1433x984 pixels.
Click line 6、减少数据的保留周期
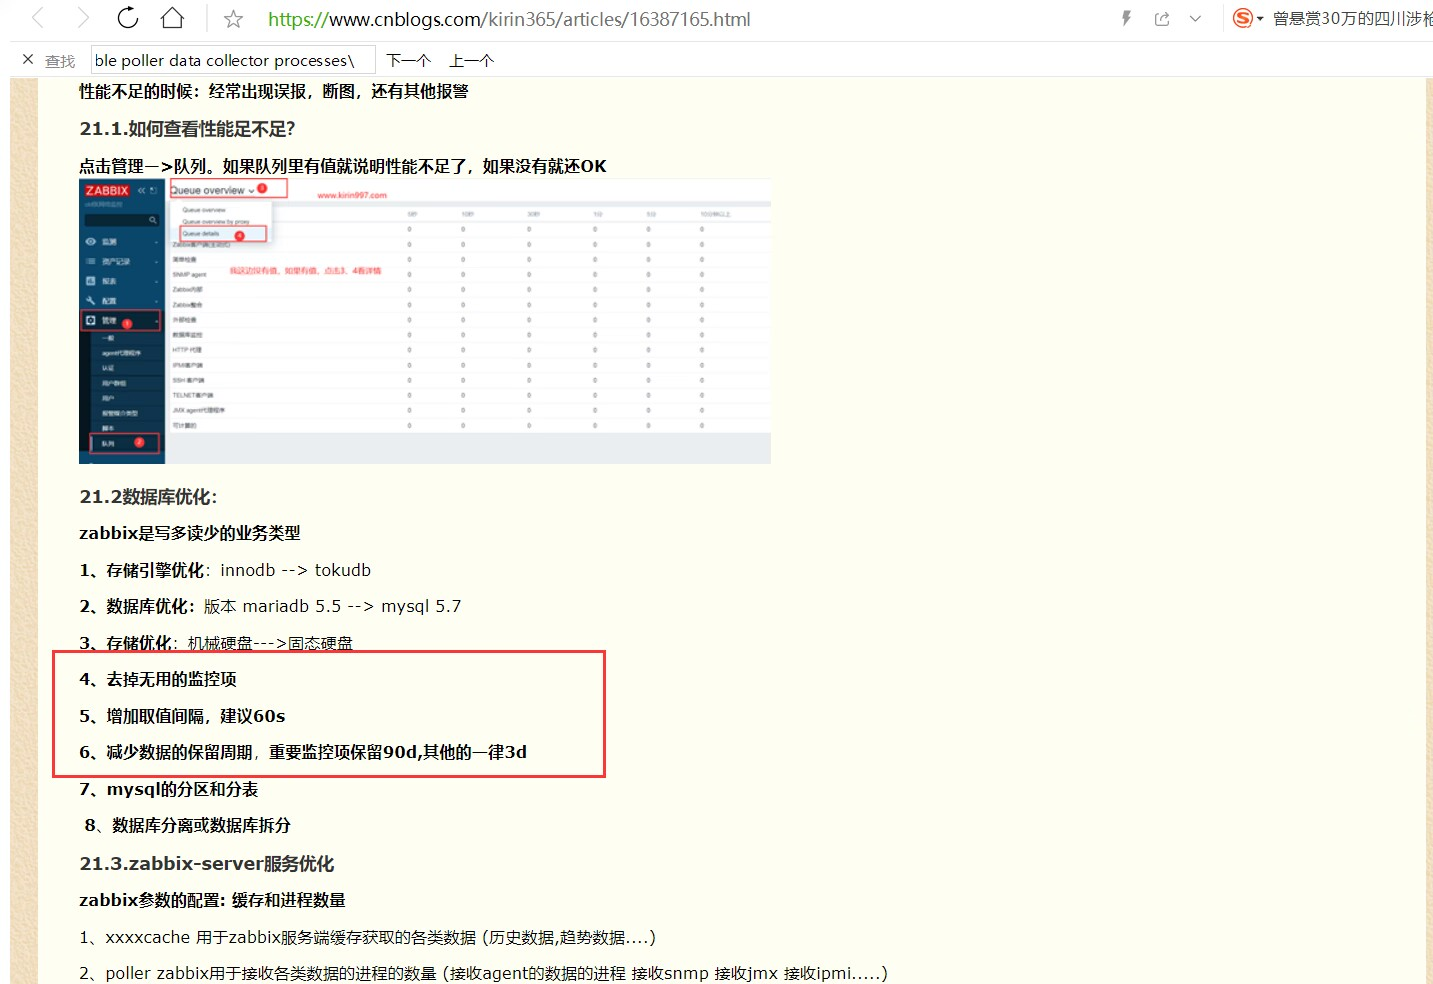click(303, 752)
